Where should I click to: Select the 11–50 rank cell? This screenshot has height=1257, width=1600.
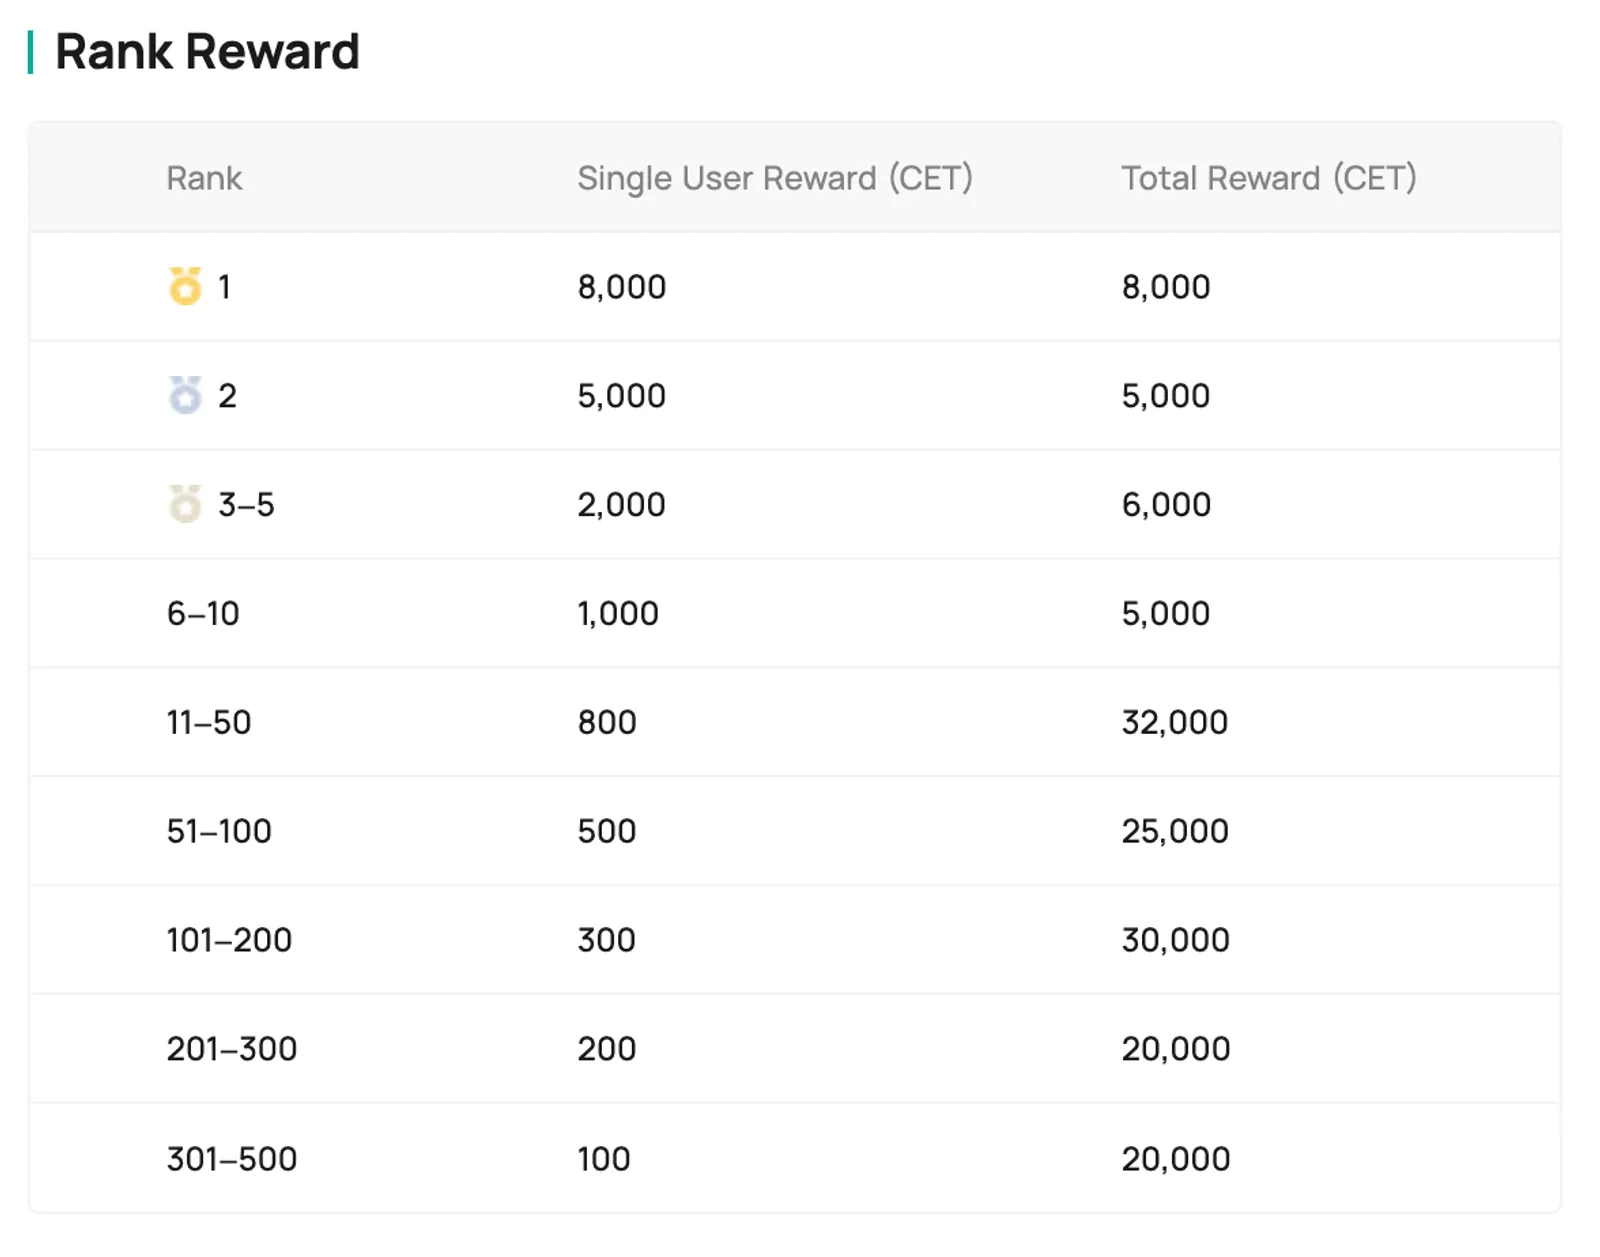[209, 722]
